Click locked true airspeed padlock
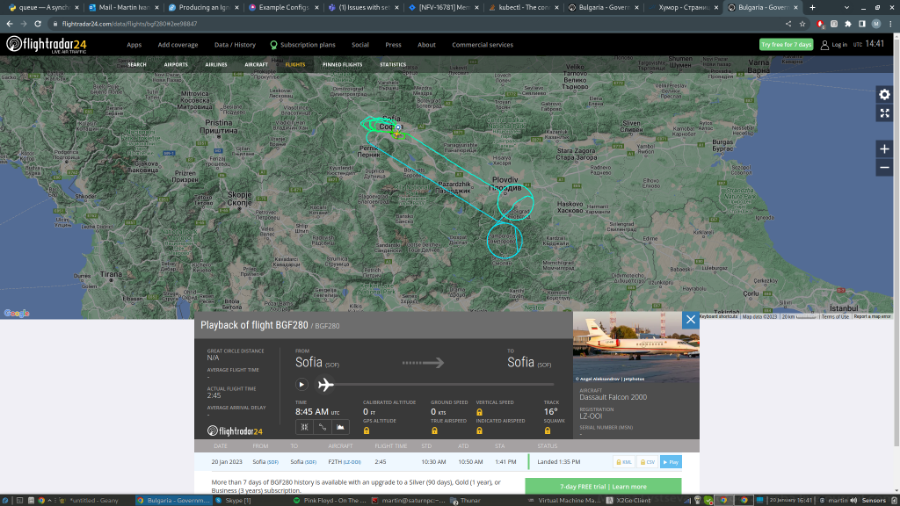This screenshot has width=900, height=506. (435, 430)
